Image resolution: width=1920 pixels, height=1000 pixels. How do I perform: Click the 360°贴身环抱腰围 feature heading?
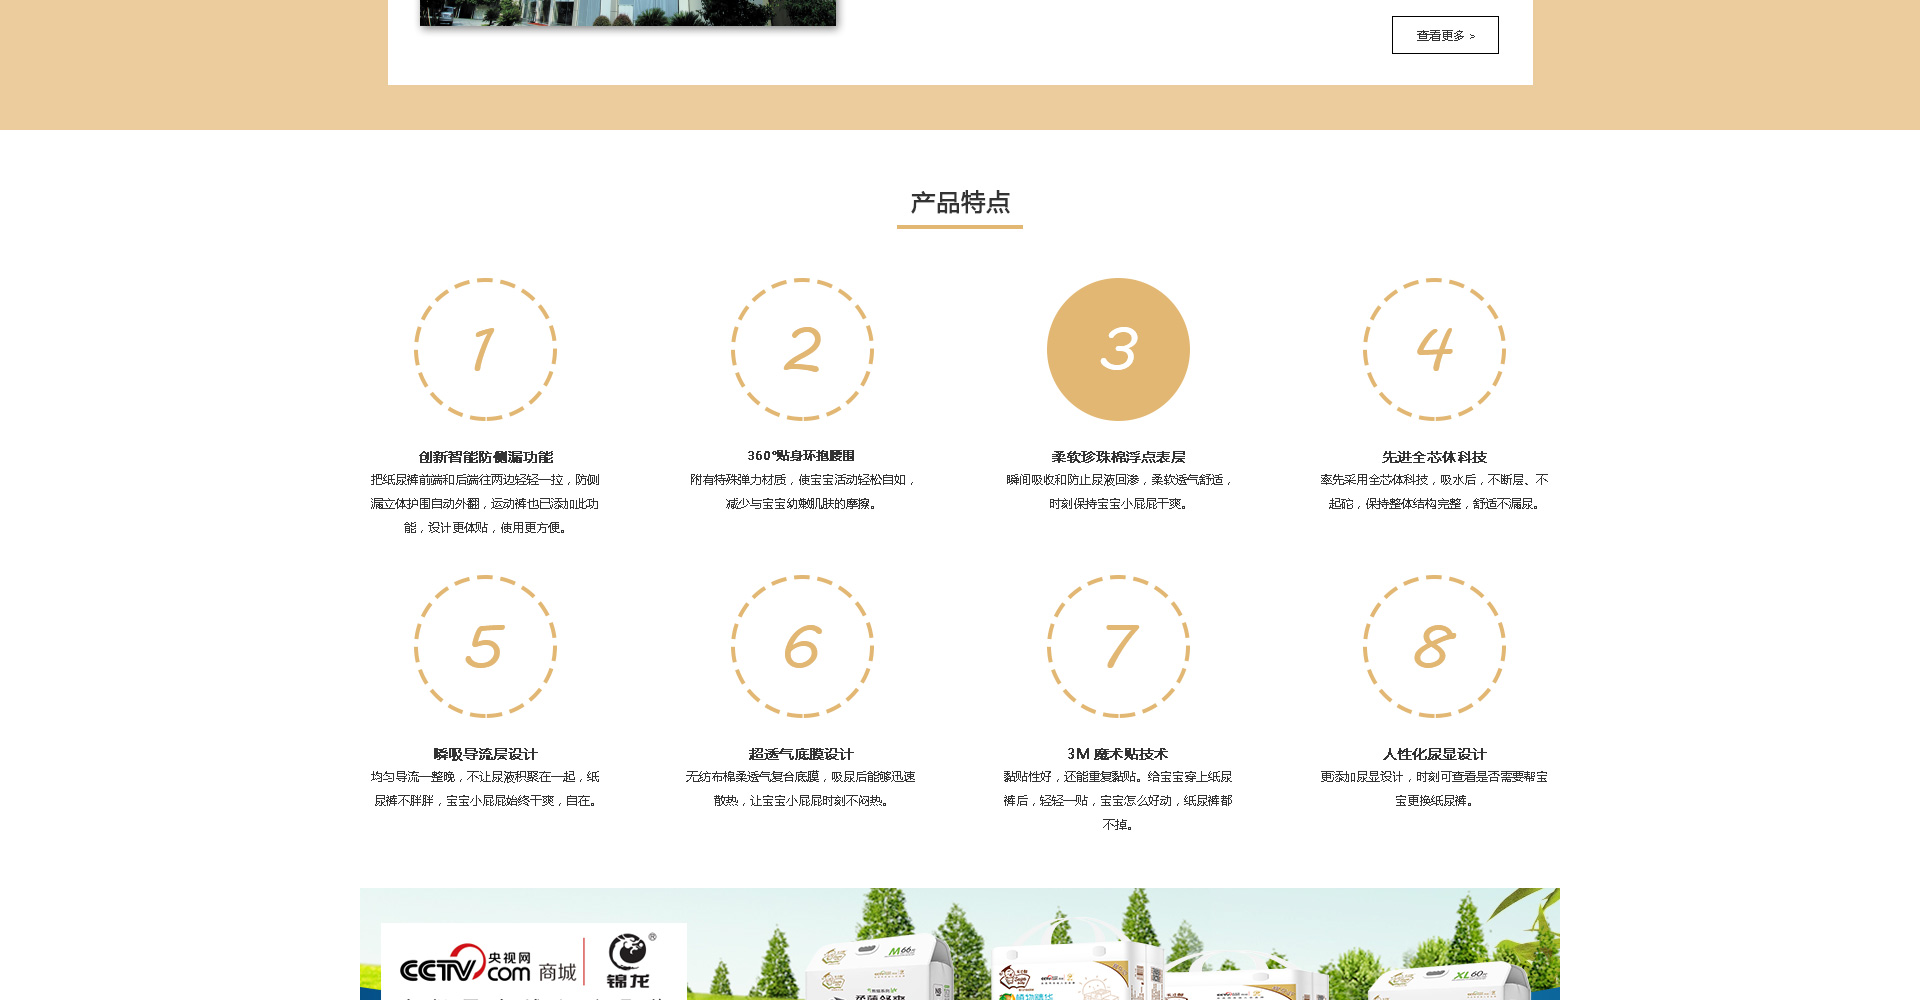[801, 456]
